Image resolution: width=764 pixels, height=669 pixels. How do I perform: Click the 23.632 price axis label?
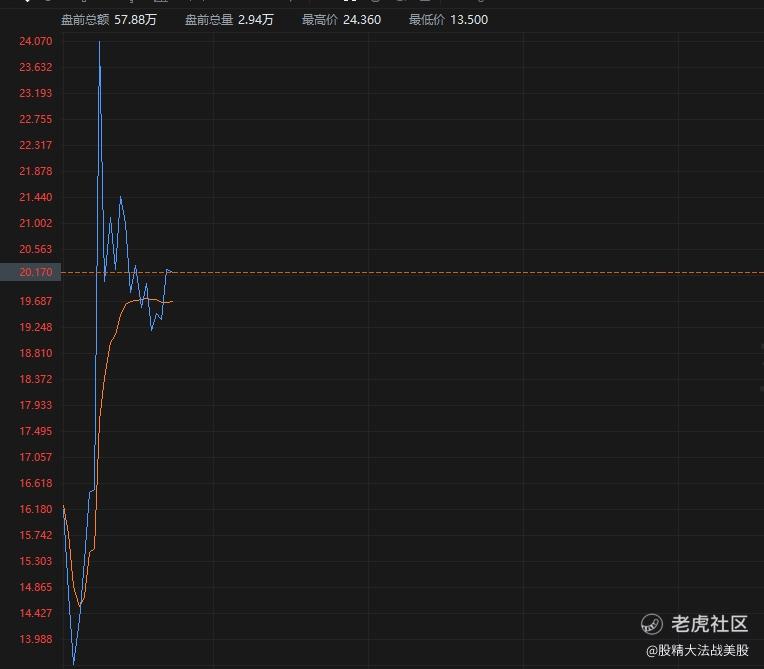point(36,67)
